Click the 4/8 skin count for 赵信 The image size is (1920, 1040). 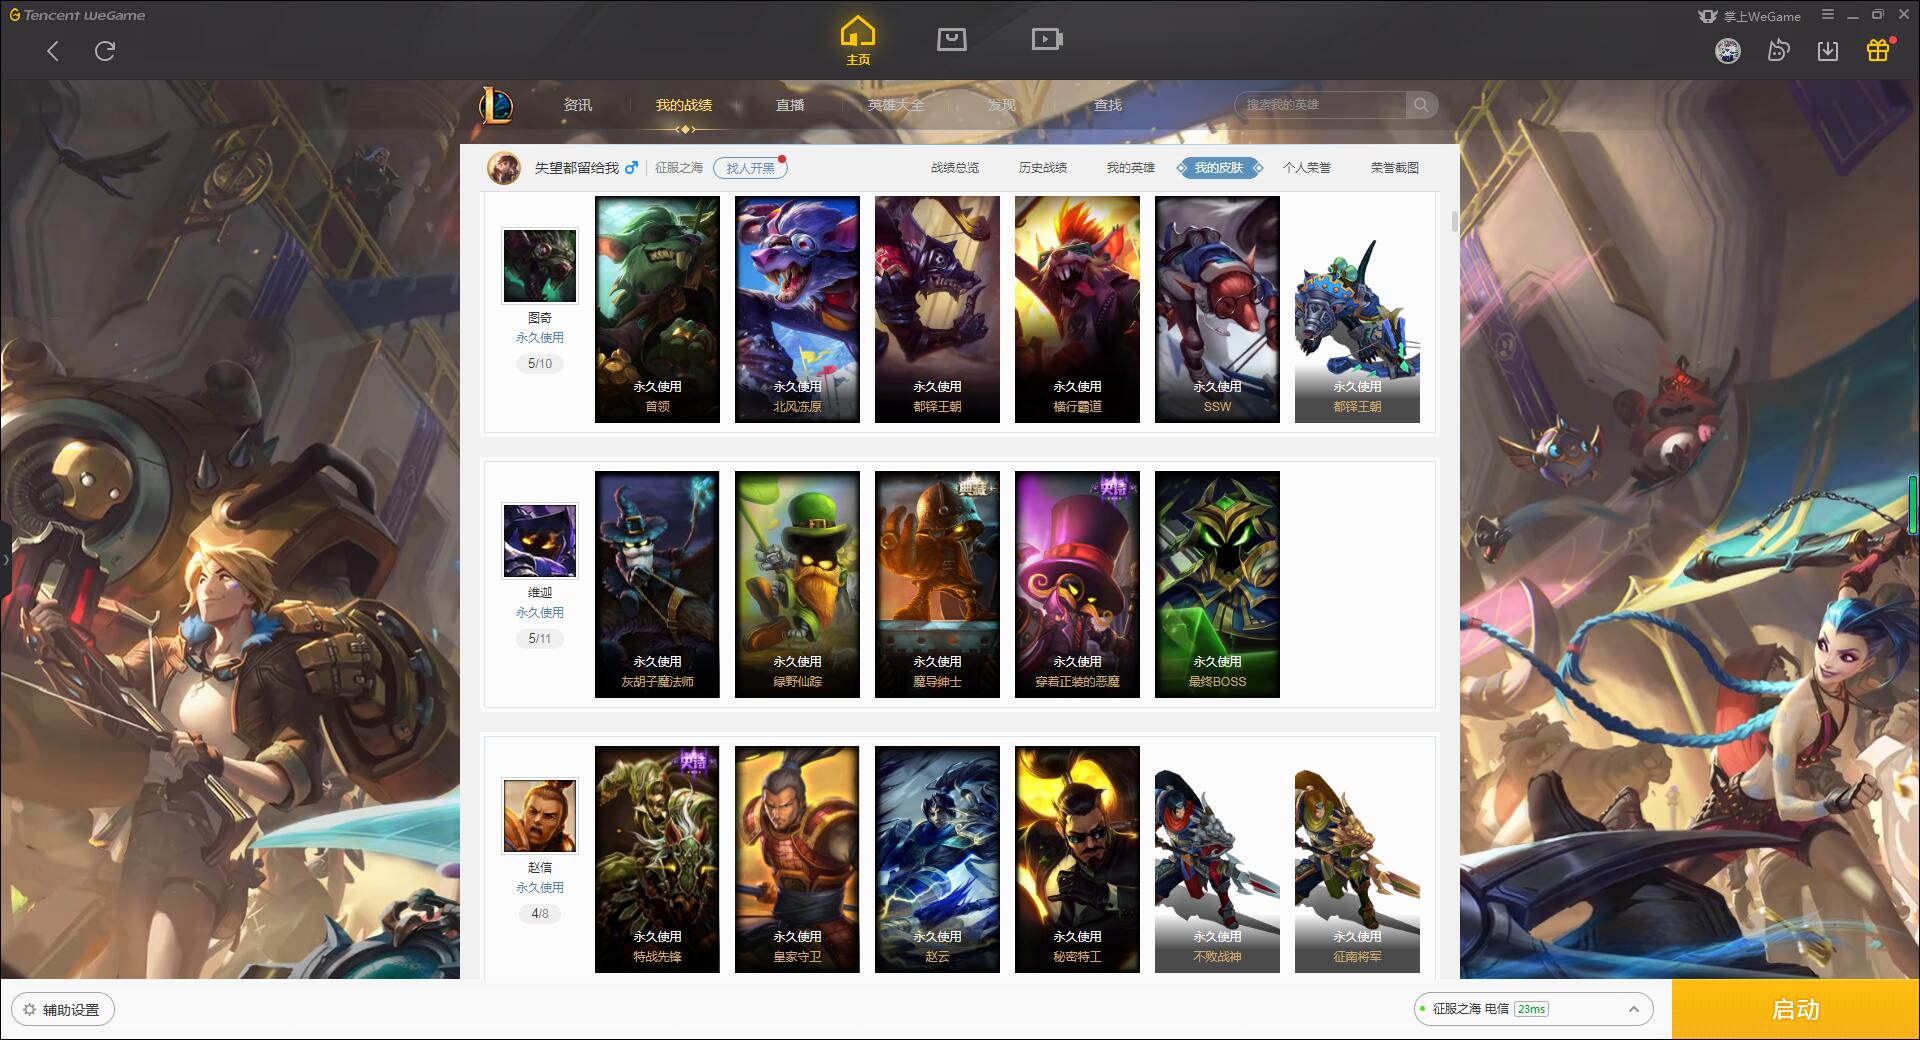coord(540,914)
